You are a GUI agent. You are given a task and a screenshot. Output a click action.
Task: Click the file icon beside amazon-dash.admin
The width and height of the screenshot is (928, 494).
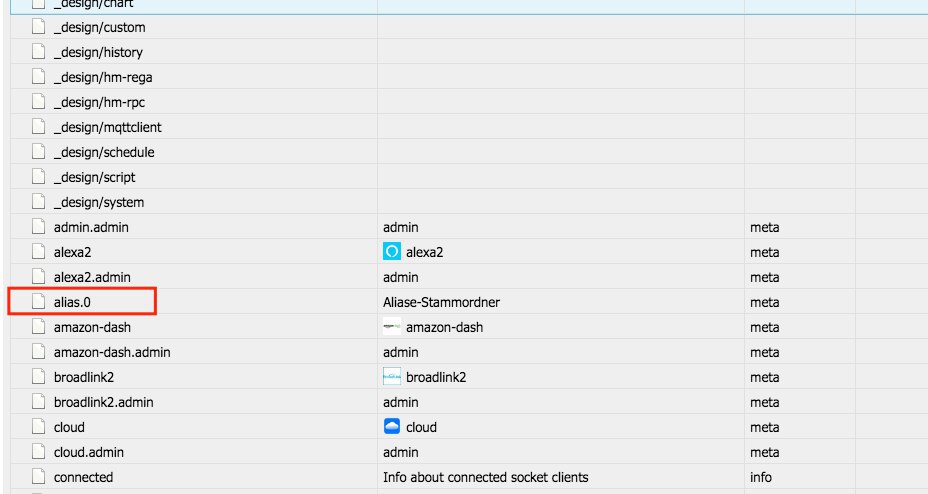[38, 352]
